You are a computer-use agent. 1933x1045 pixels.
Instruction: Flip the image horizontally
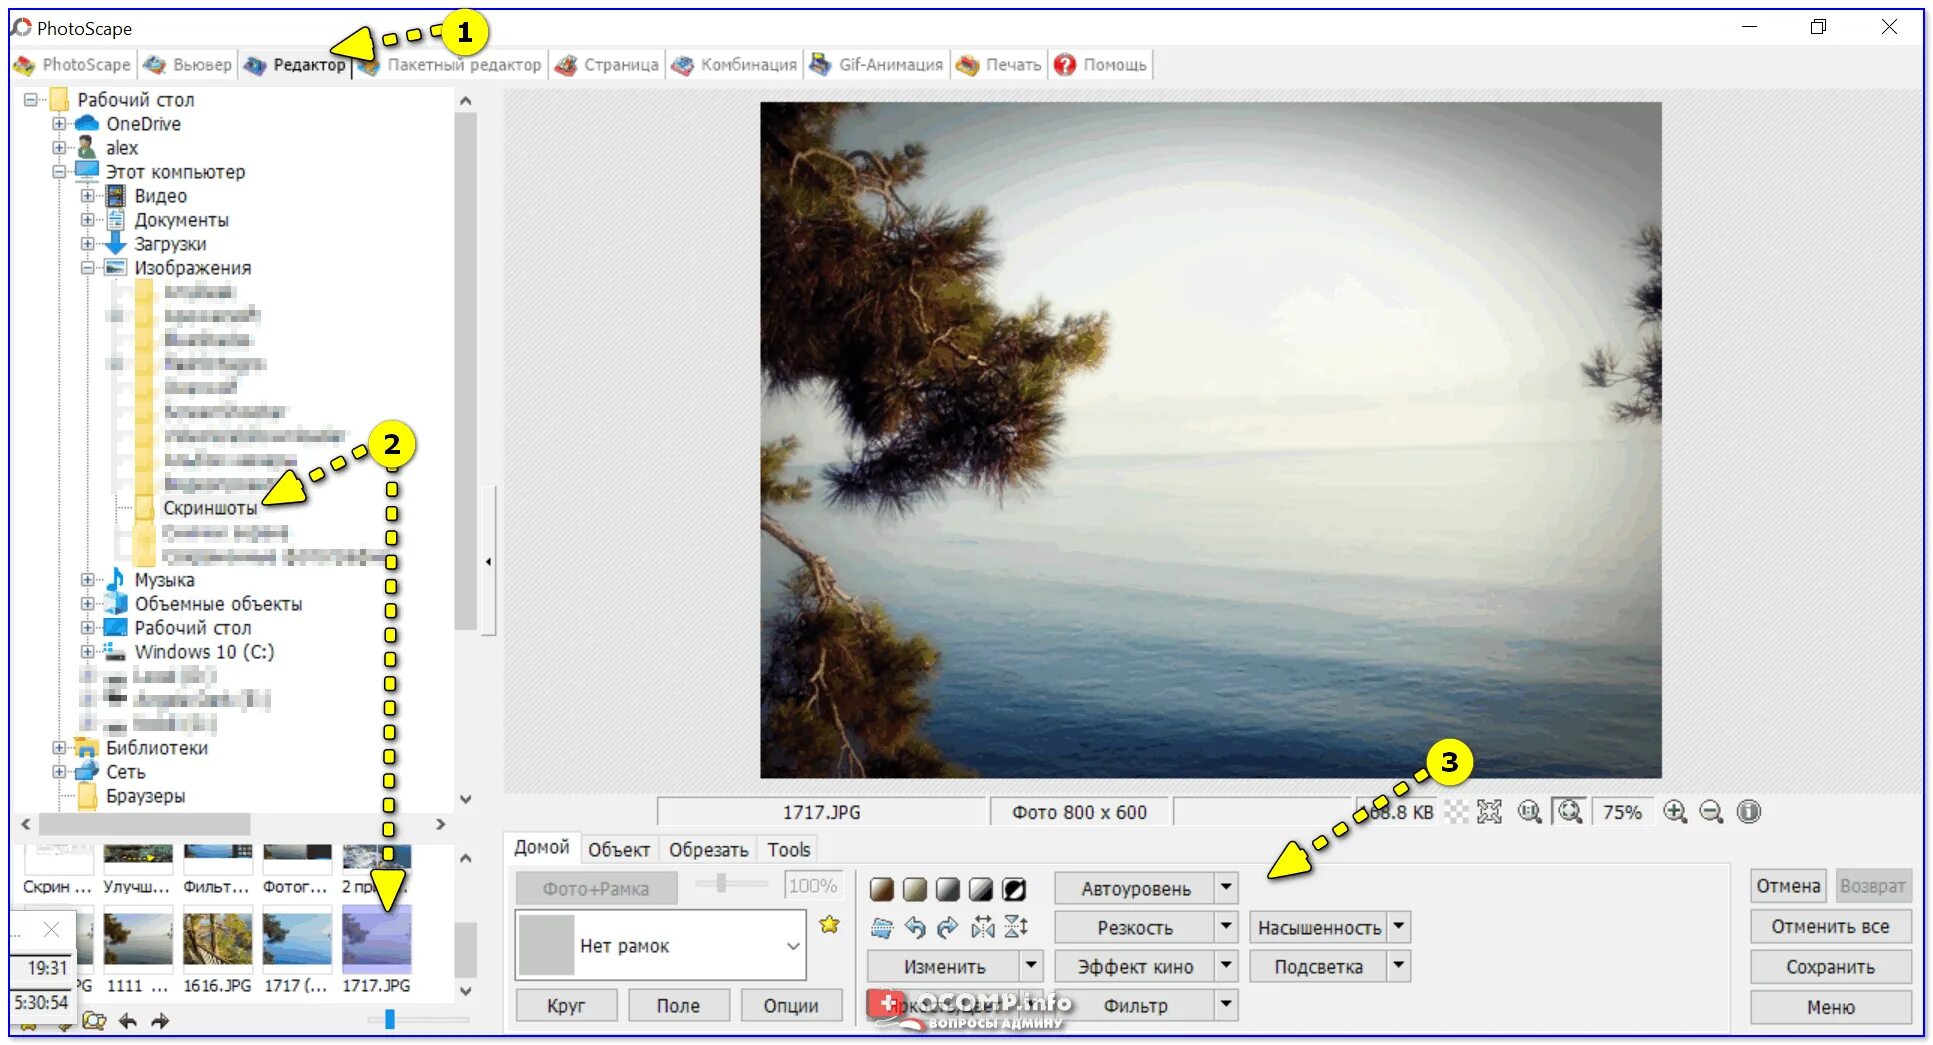pos(983,927)
